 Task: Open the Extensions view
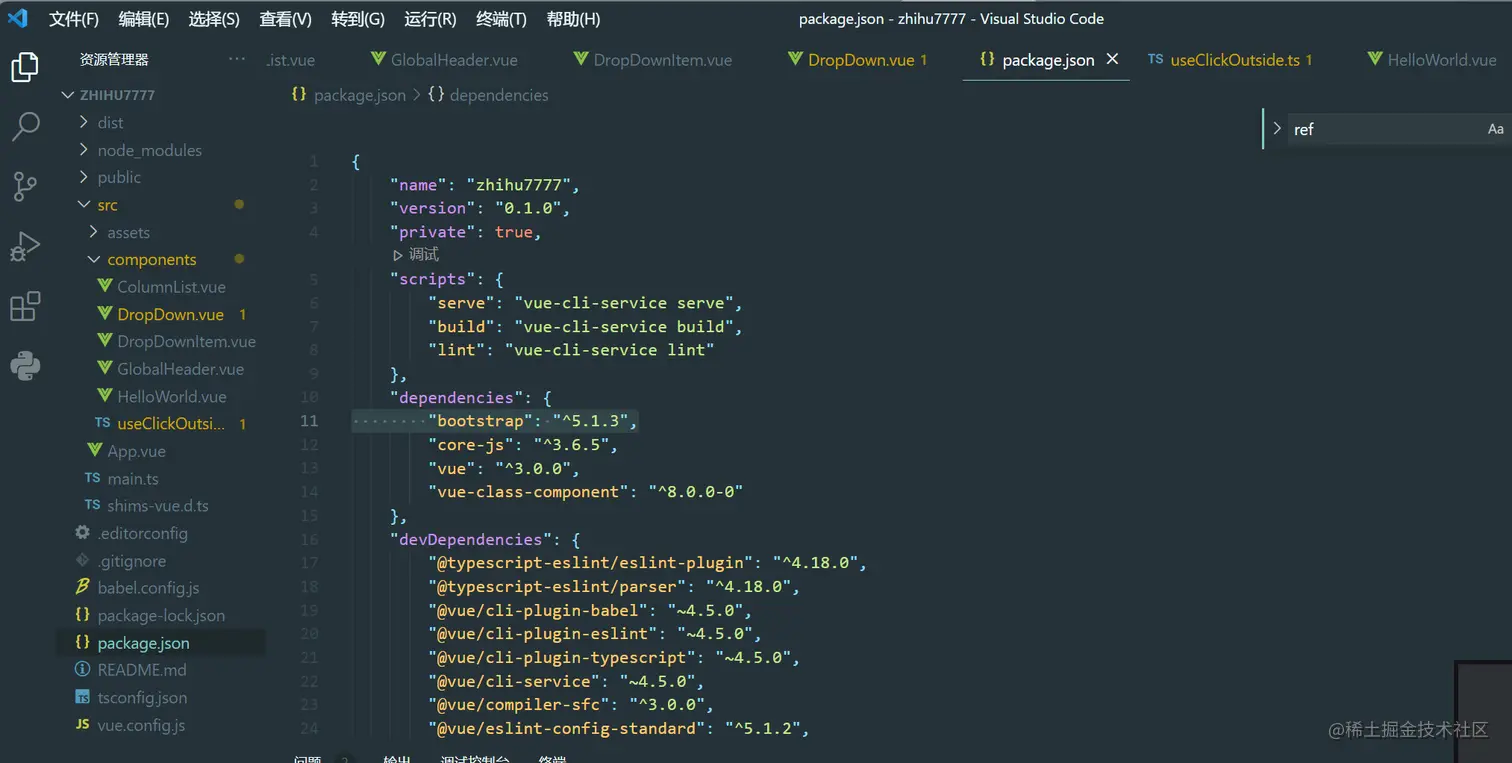pos(25,306)
